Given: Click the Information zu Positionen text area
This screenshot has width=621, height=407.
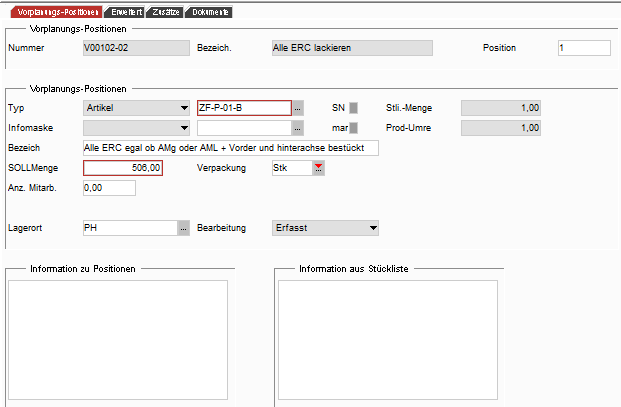Looking at the screenshot, I should pos(118,340).
